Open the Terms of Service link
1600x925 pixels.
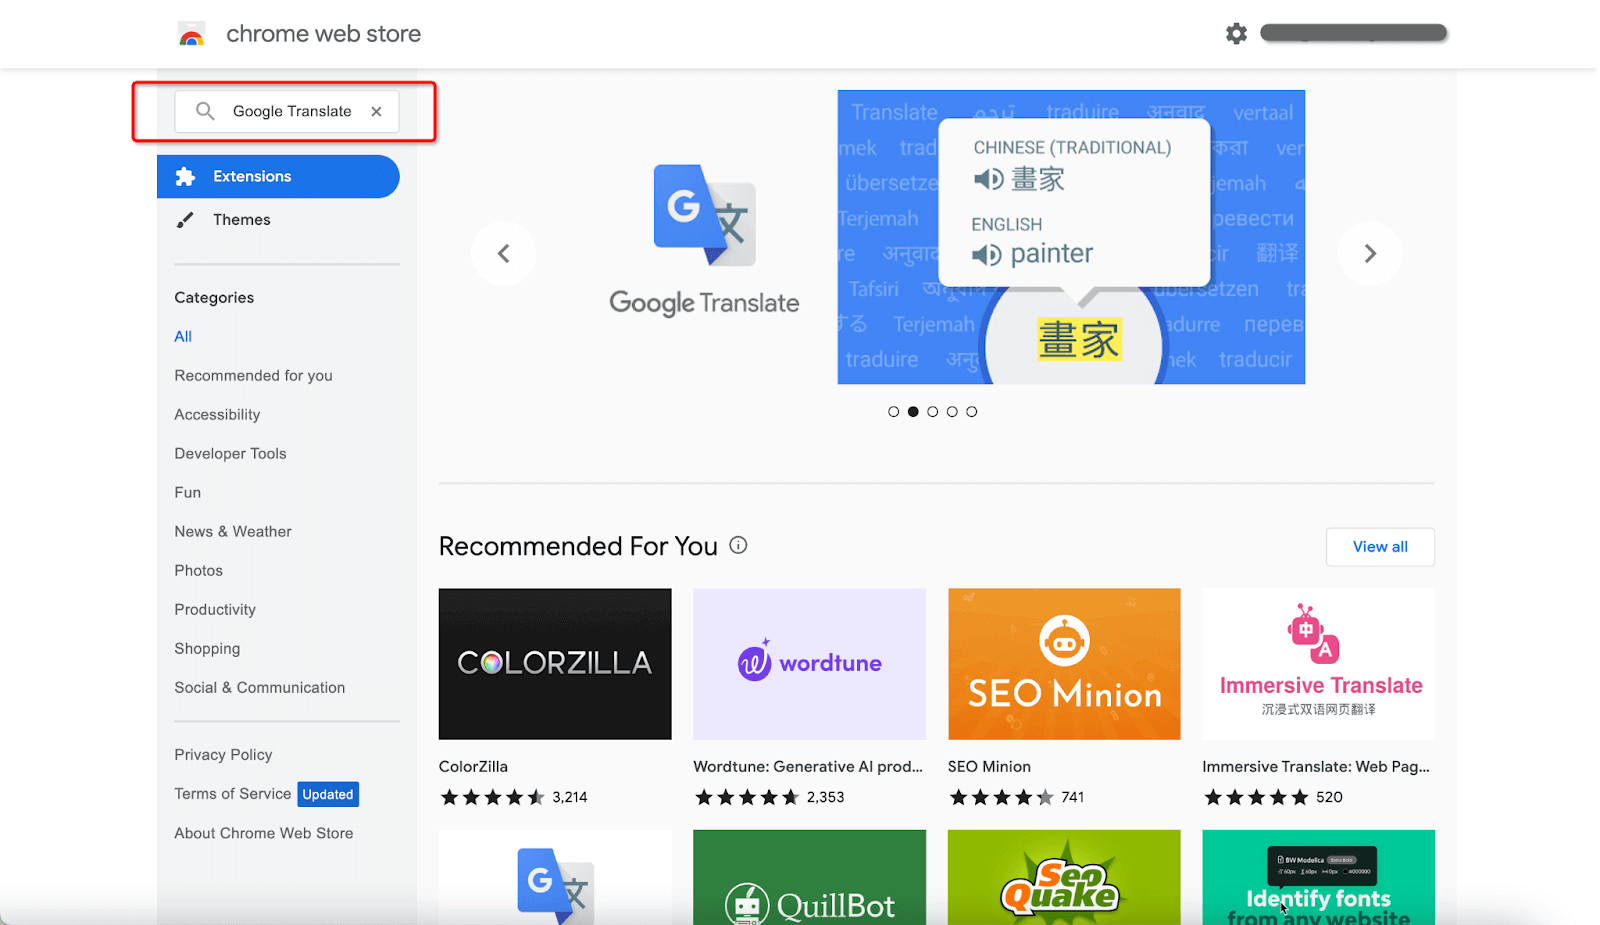point(232,794)
